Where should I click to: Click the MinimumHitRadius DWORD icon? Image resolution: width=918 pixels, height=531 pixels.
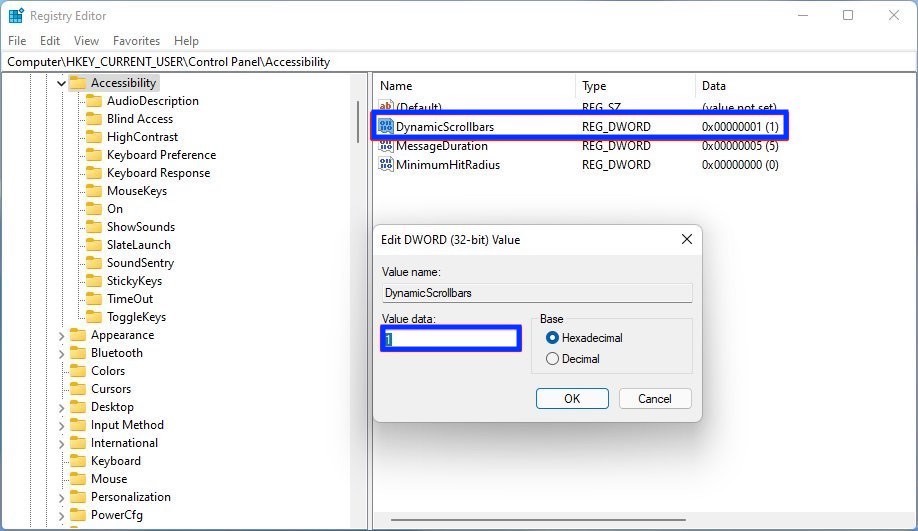point(386,164)
